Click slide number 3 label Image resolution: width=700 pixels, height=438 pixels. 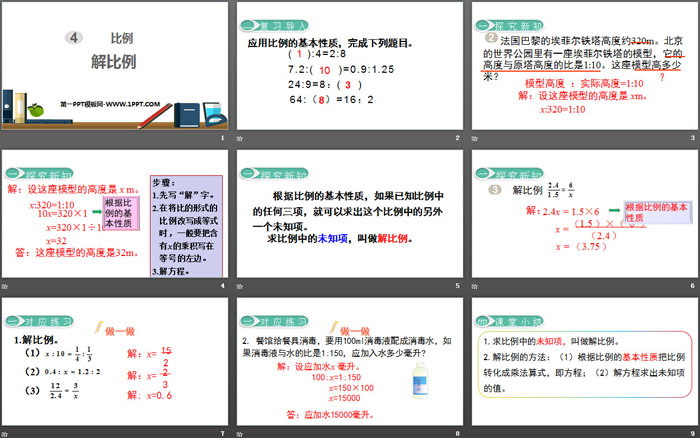pyautogui.click(x=693, y=138)
